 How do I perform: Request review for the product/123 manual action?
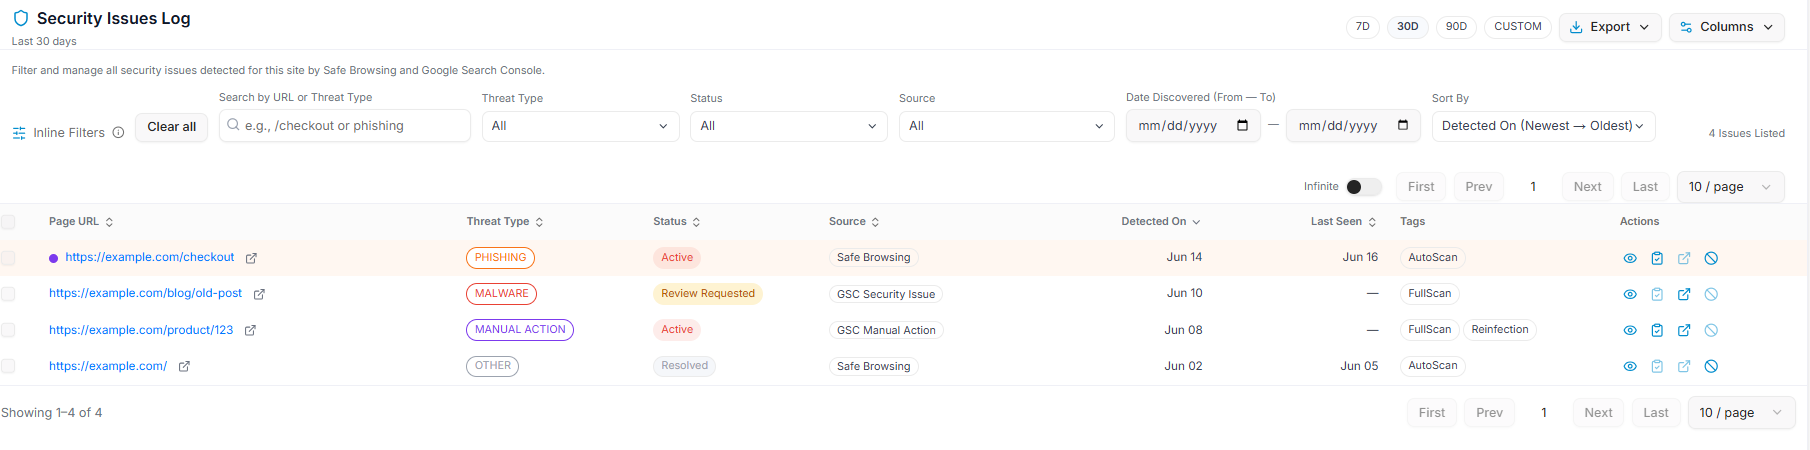point(1657,330)
